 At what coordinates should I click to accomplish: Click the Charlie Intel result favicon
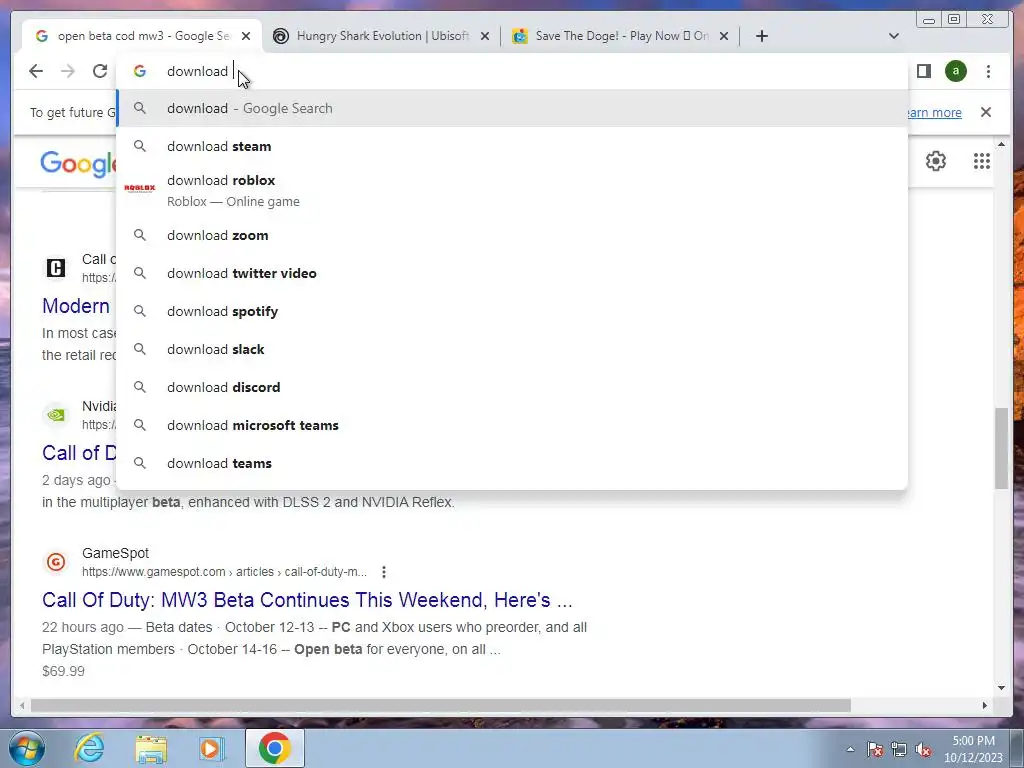56,268
